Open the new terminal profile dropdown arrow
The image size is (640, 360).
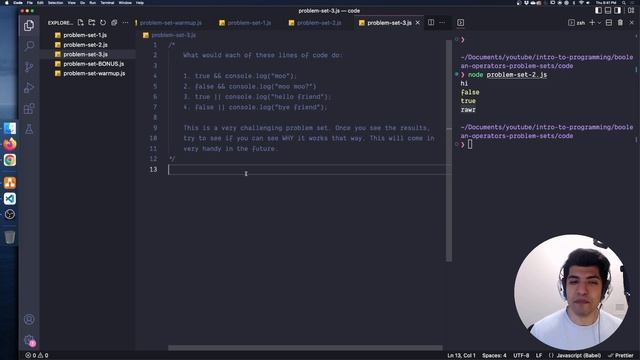pos(599,23)
